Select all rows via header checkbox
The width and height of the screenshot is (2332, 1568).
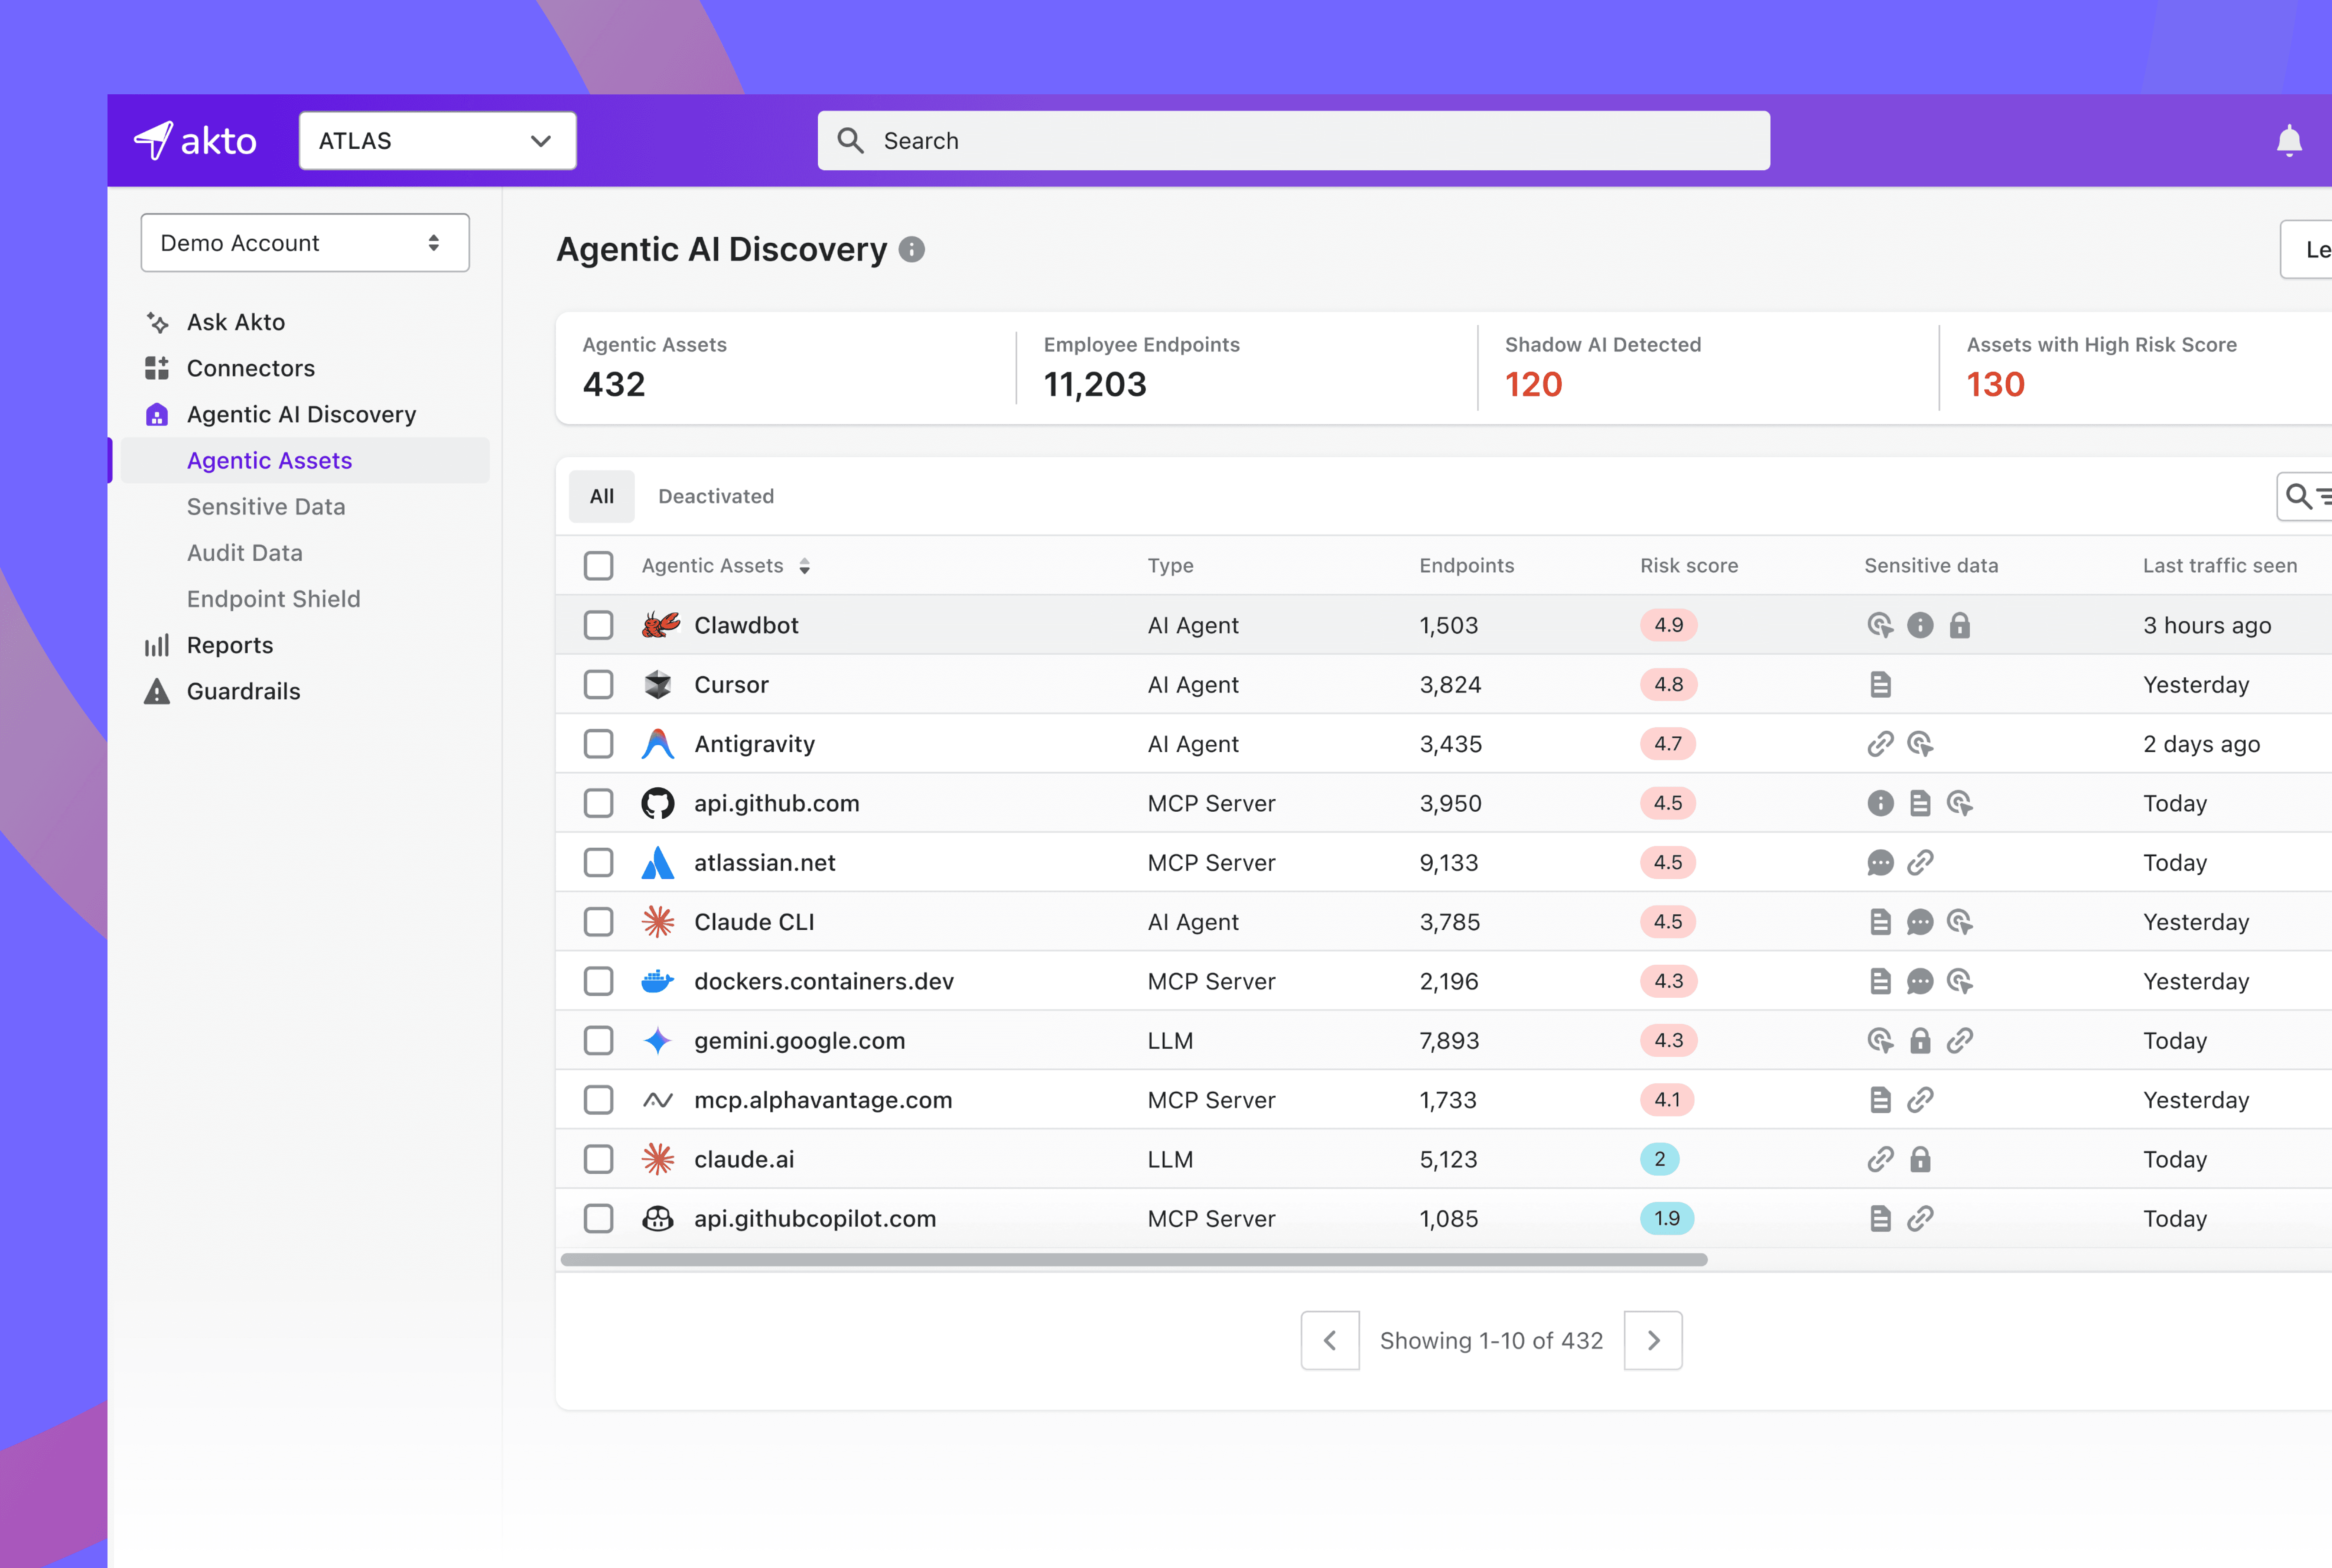[598, 566]
